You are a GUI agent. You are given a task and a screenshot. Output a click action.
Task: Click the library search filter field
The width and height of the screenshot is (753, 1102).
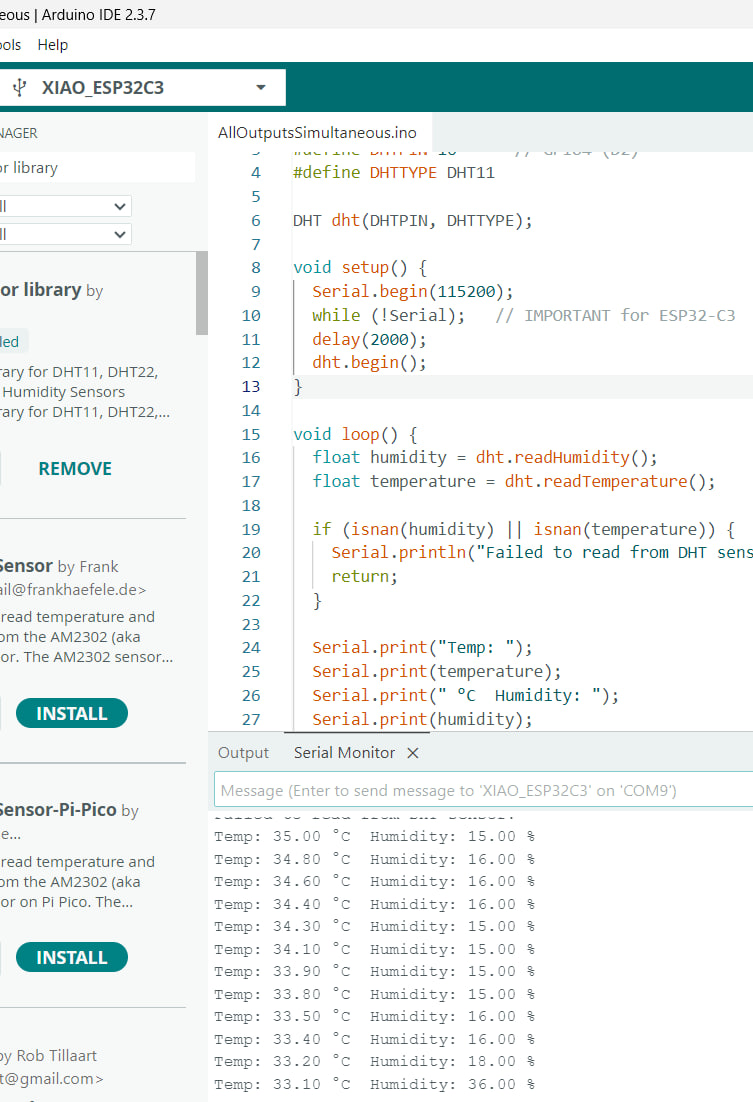pyautogui.click(x=97, y=168)
